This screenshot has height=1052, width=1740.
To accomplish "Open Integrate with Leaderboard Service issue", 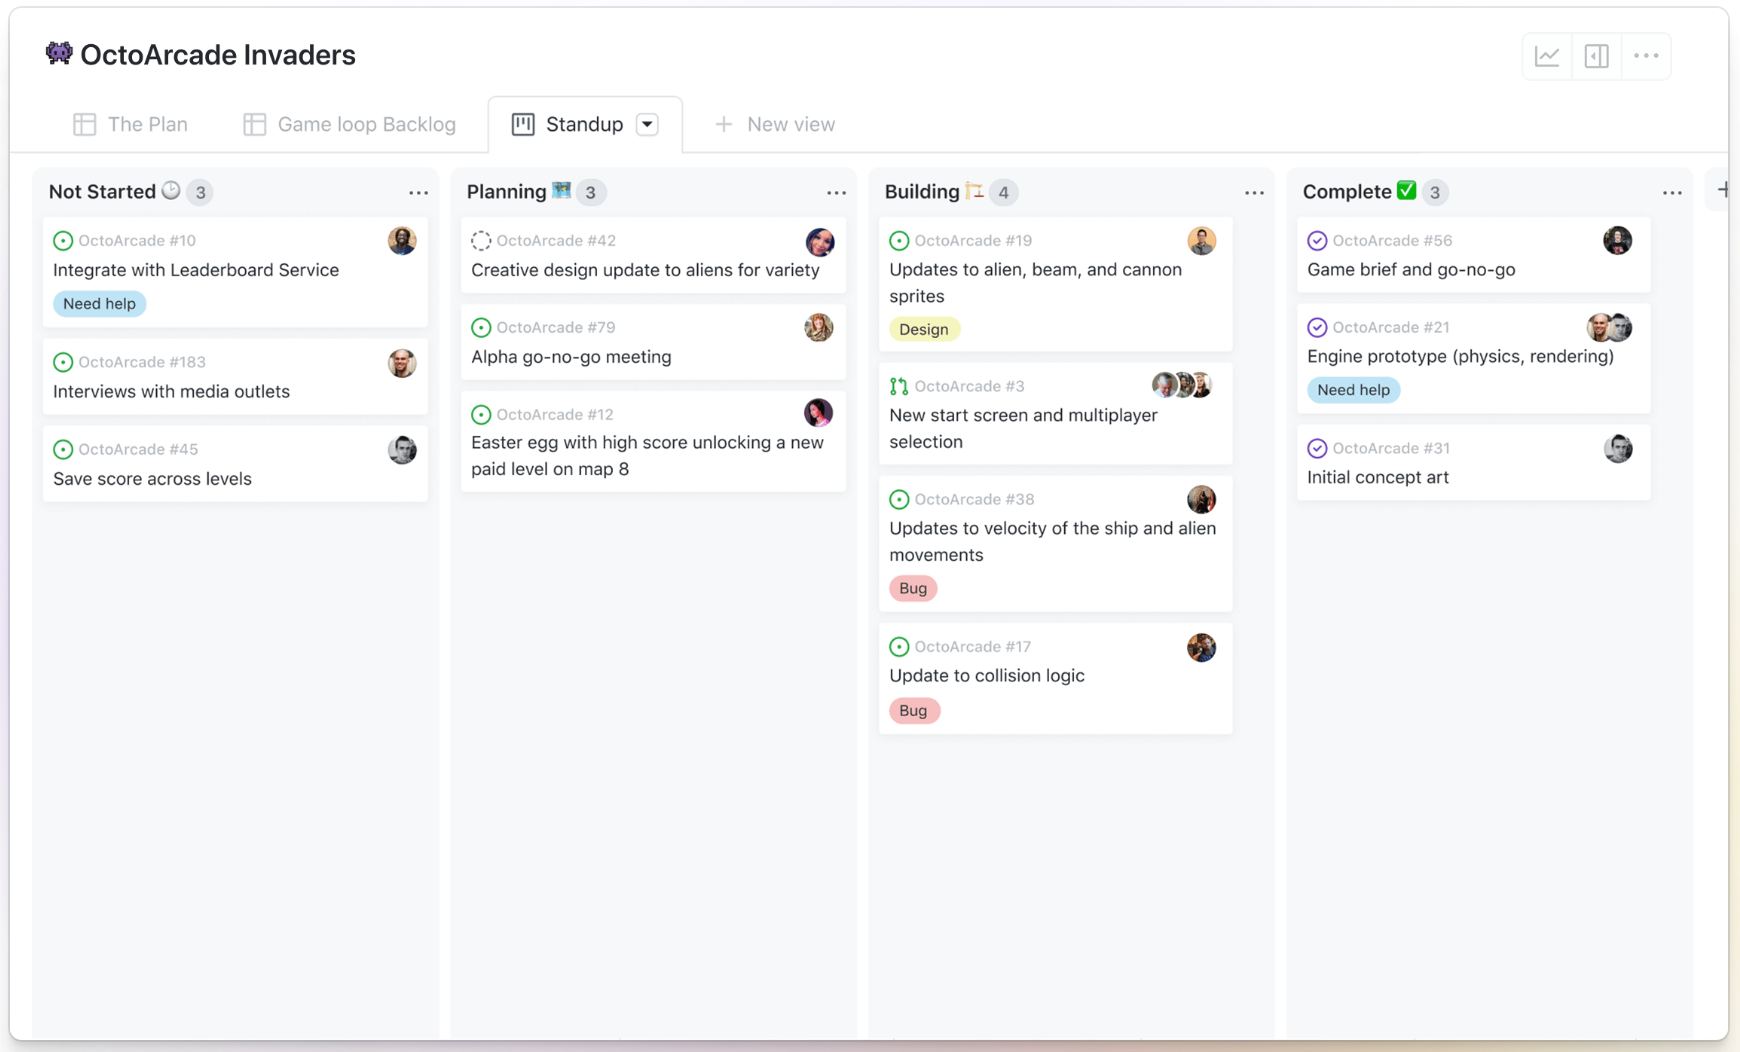I will [196, 270].
